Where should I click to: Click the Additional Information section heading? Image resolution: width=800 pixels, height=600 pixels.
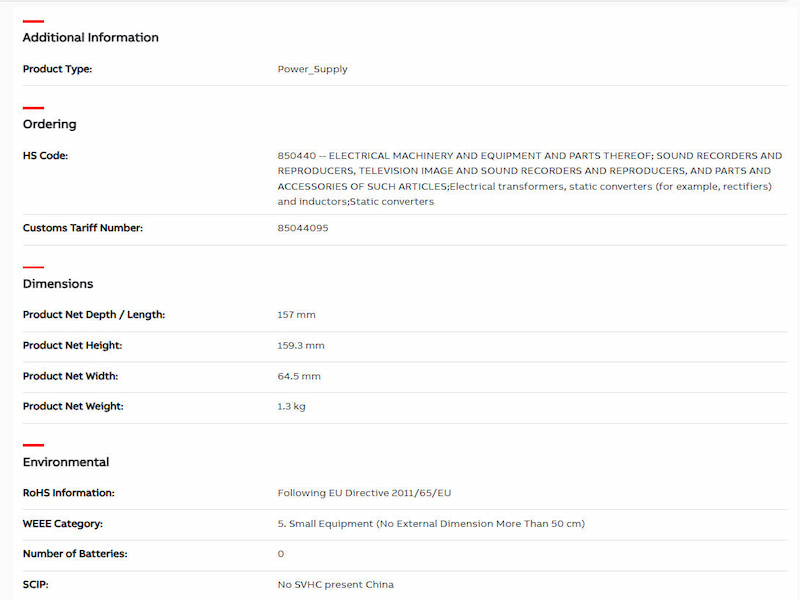click(x=90, y=38)
